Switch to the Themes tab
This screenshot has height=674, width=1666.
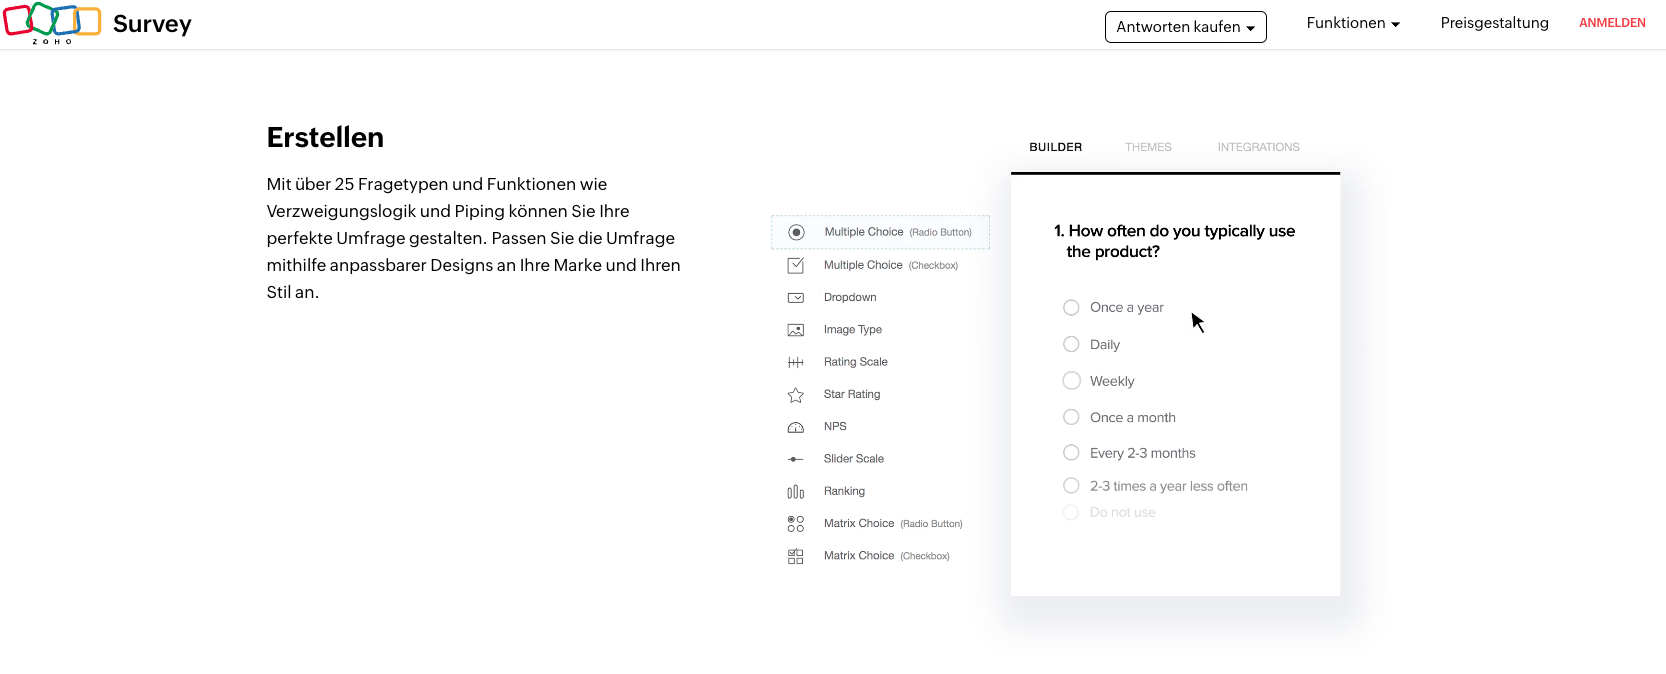point(1148,147)
